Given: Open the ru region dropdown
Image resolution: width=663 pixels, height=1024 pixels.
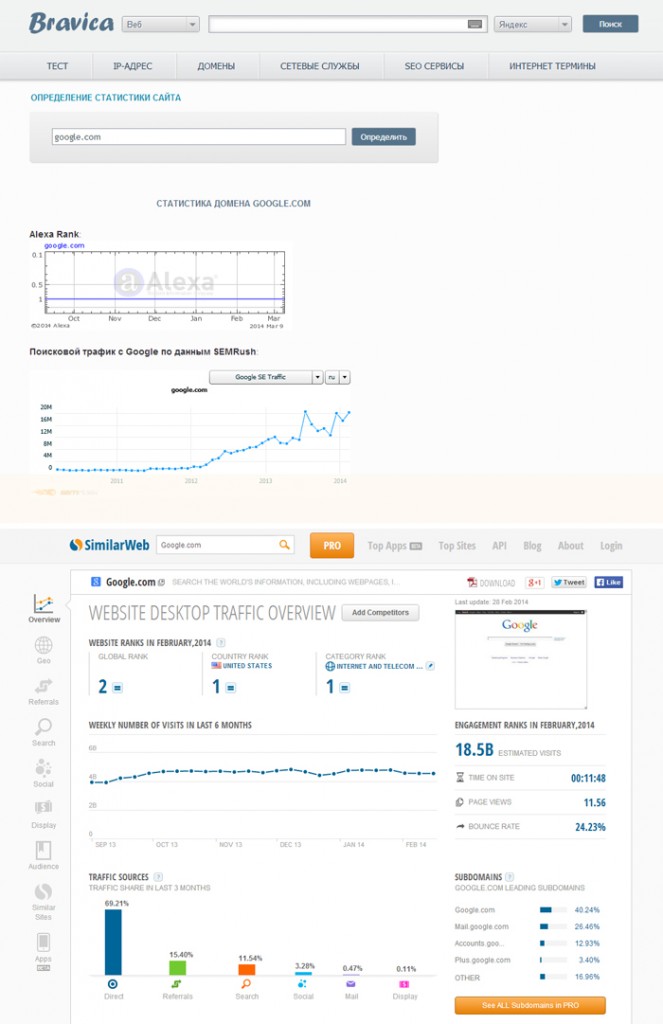Looking at the screenshot, I should (x=338, y=377).
